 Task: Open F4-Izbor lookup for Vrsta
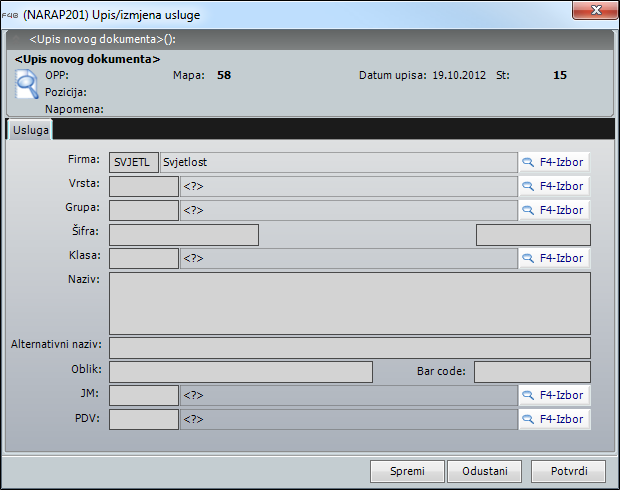click(x=554, y=186)
